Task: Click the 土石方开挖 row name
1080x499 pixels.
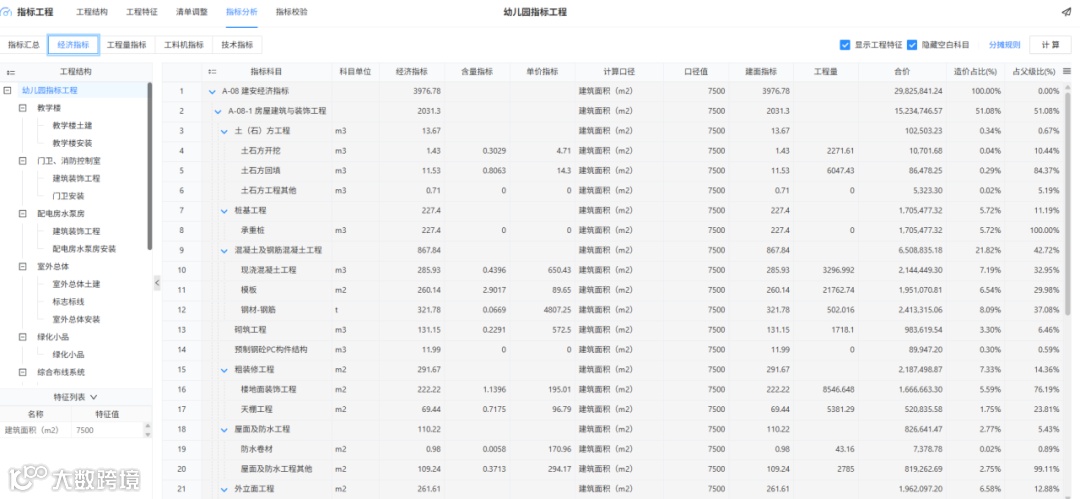Action: pos(260,151)
